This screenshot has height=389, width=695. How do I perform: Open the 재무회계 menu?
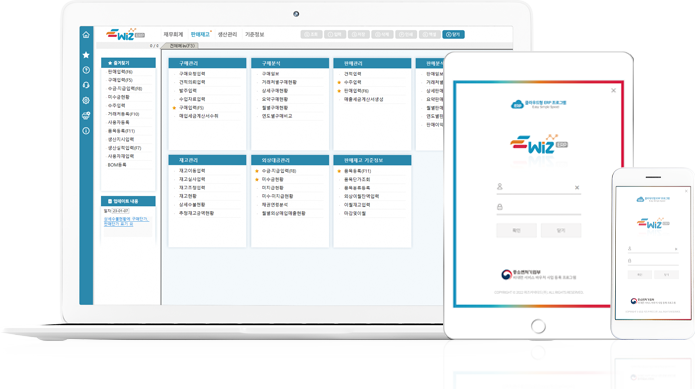coord(173,34)
